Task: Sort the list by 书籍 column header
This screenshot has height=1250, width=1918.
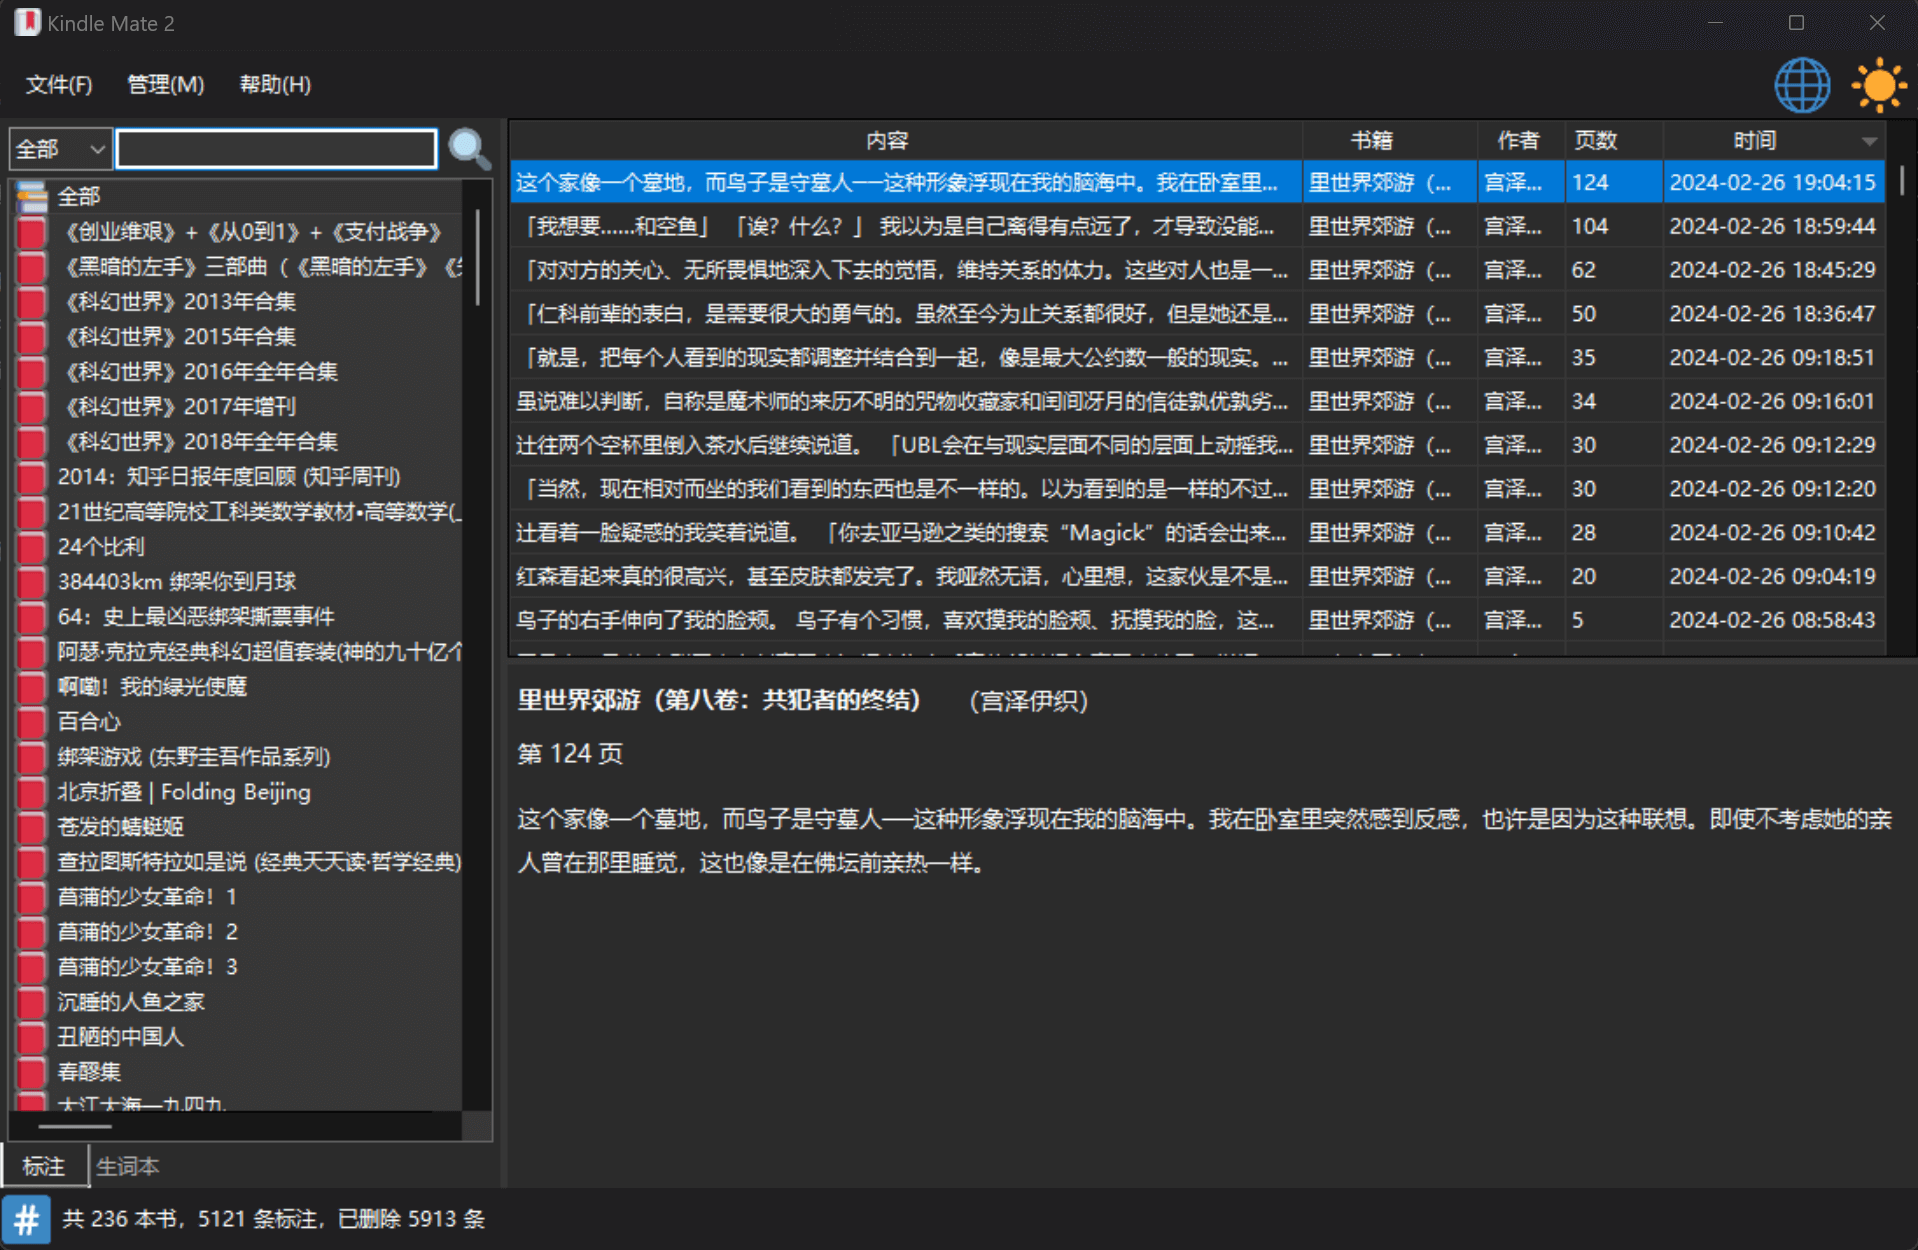Action: coord(1371,141)
